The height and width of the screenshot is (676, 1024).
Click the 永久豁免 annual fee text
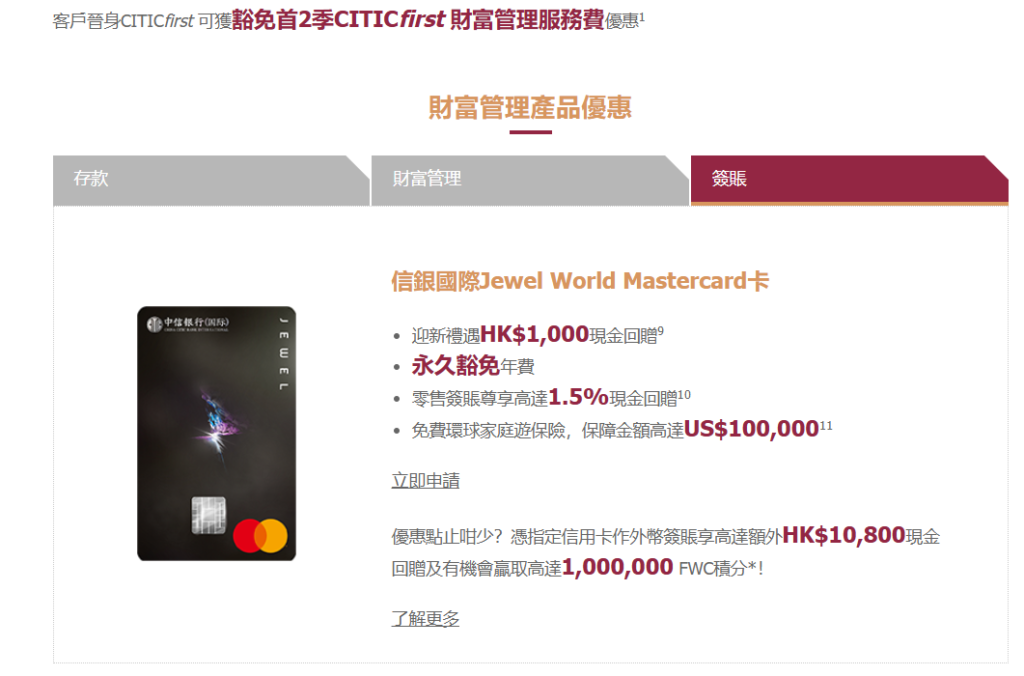coord(456,366)
